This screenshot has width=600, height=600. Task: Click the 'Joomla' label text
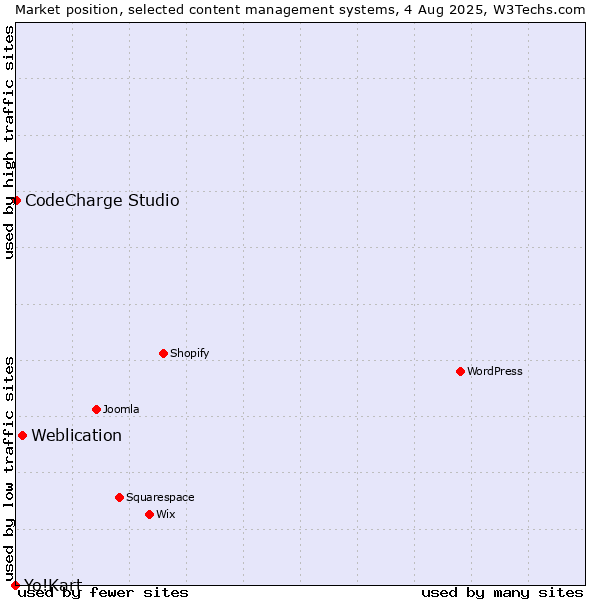pos(121,409)
